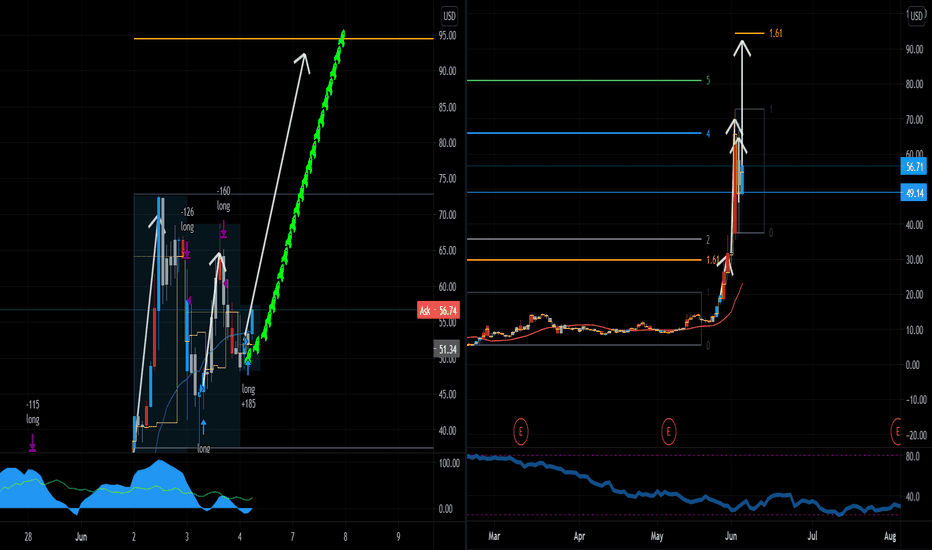
Task: Click the Apr label on the right time axis
Action: [579, 536]
